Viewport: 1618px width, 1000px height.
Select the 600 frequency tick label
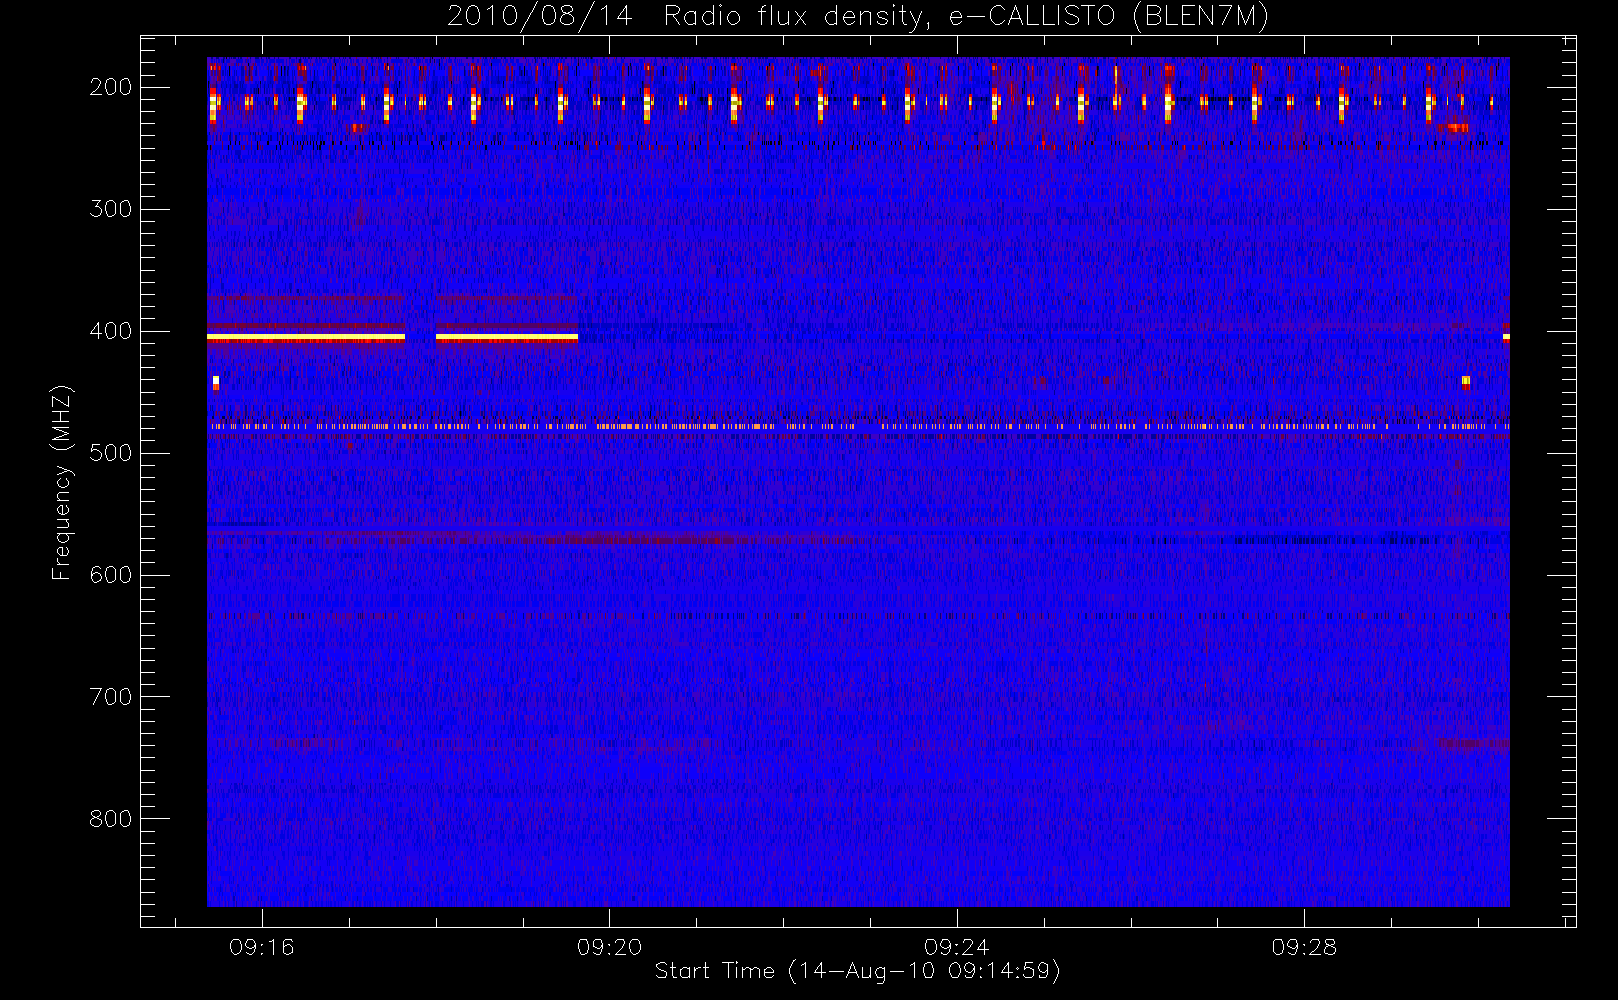pos(111,575)
